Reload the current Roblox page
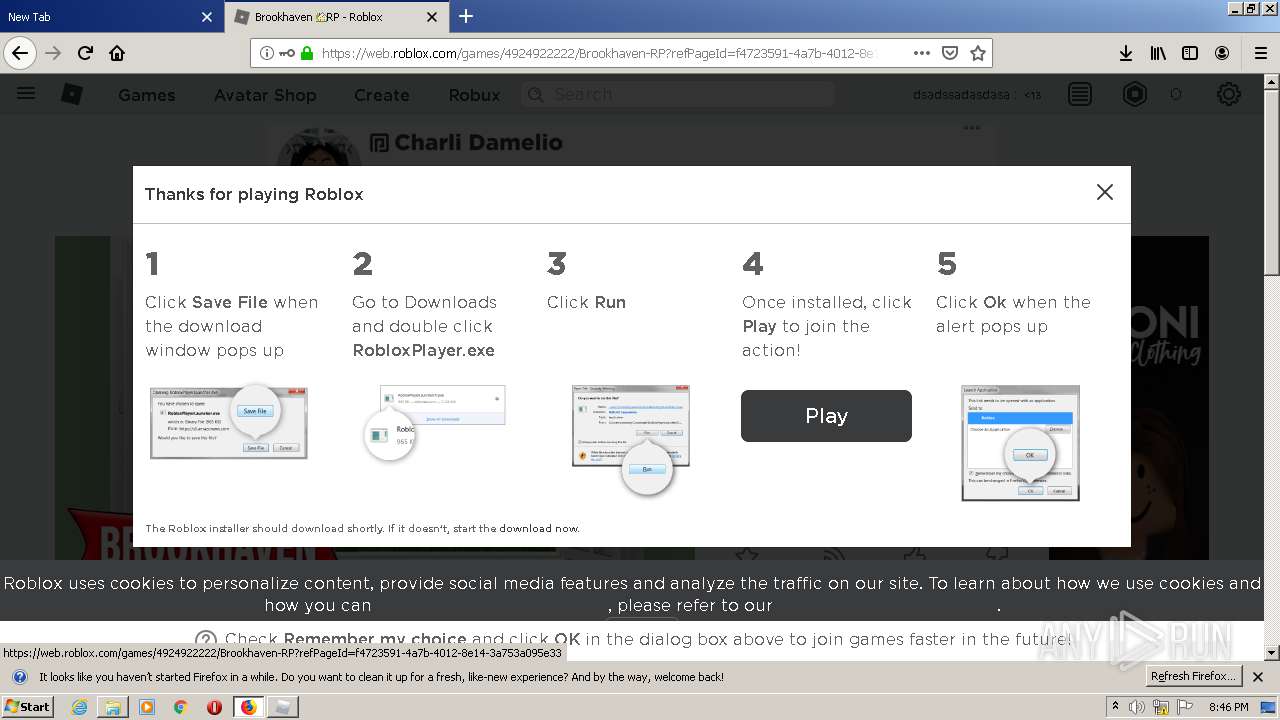 tap(85, 53)
